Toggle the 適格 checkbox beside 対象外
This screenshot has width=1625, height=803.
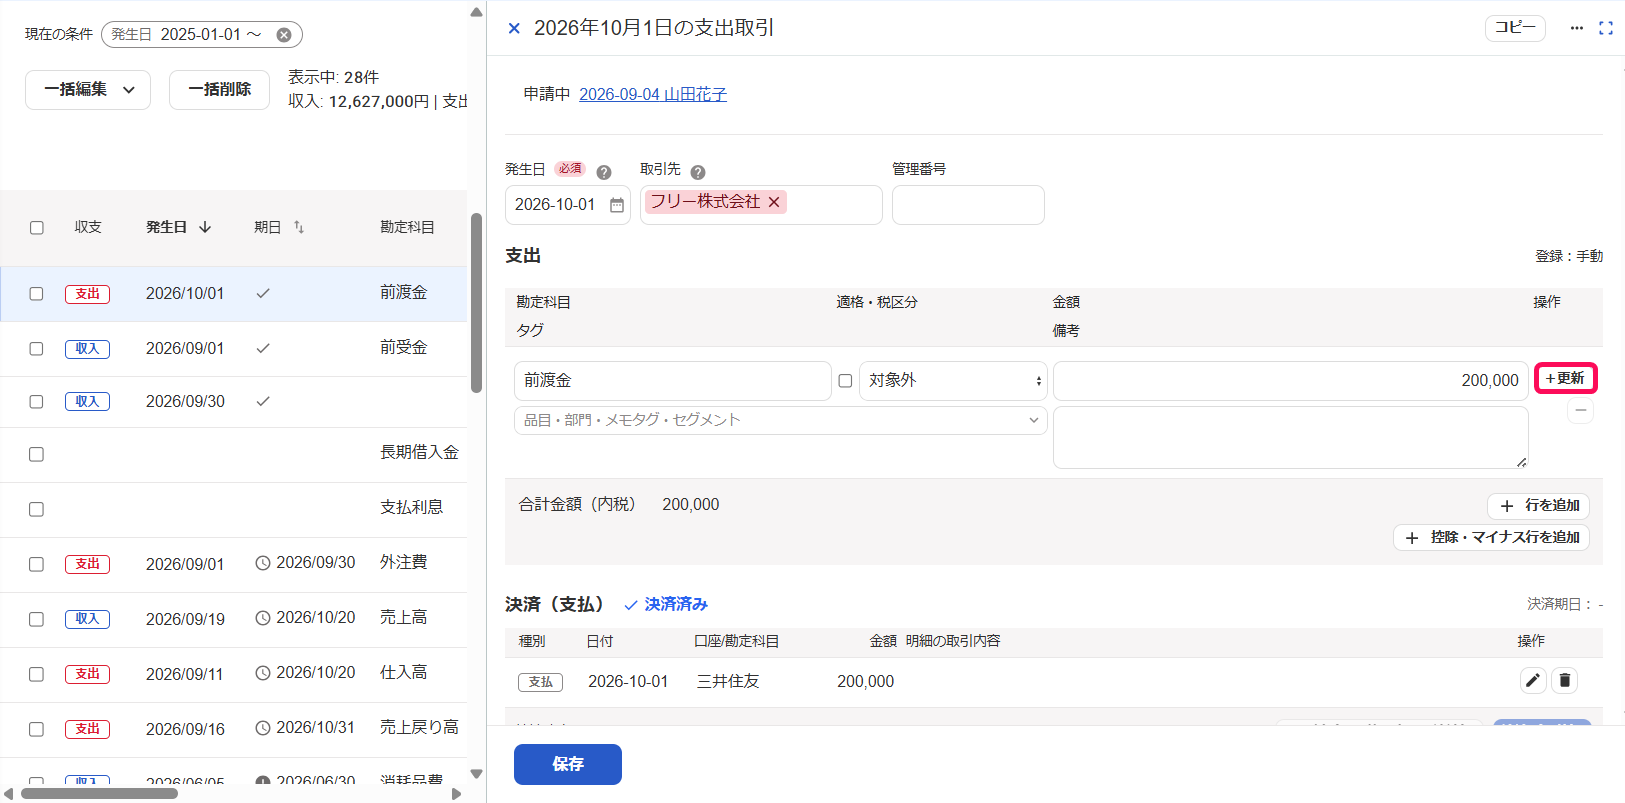click(x=845, y=381)
